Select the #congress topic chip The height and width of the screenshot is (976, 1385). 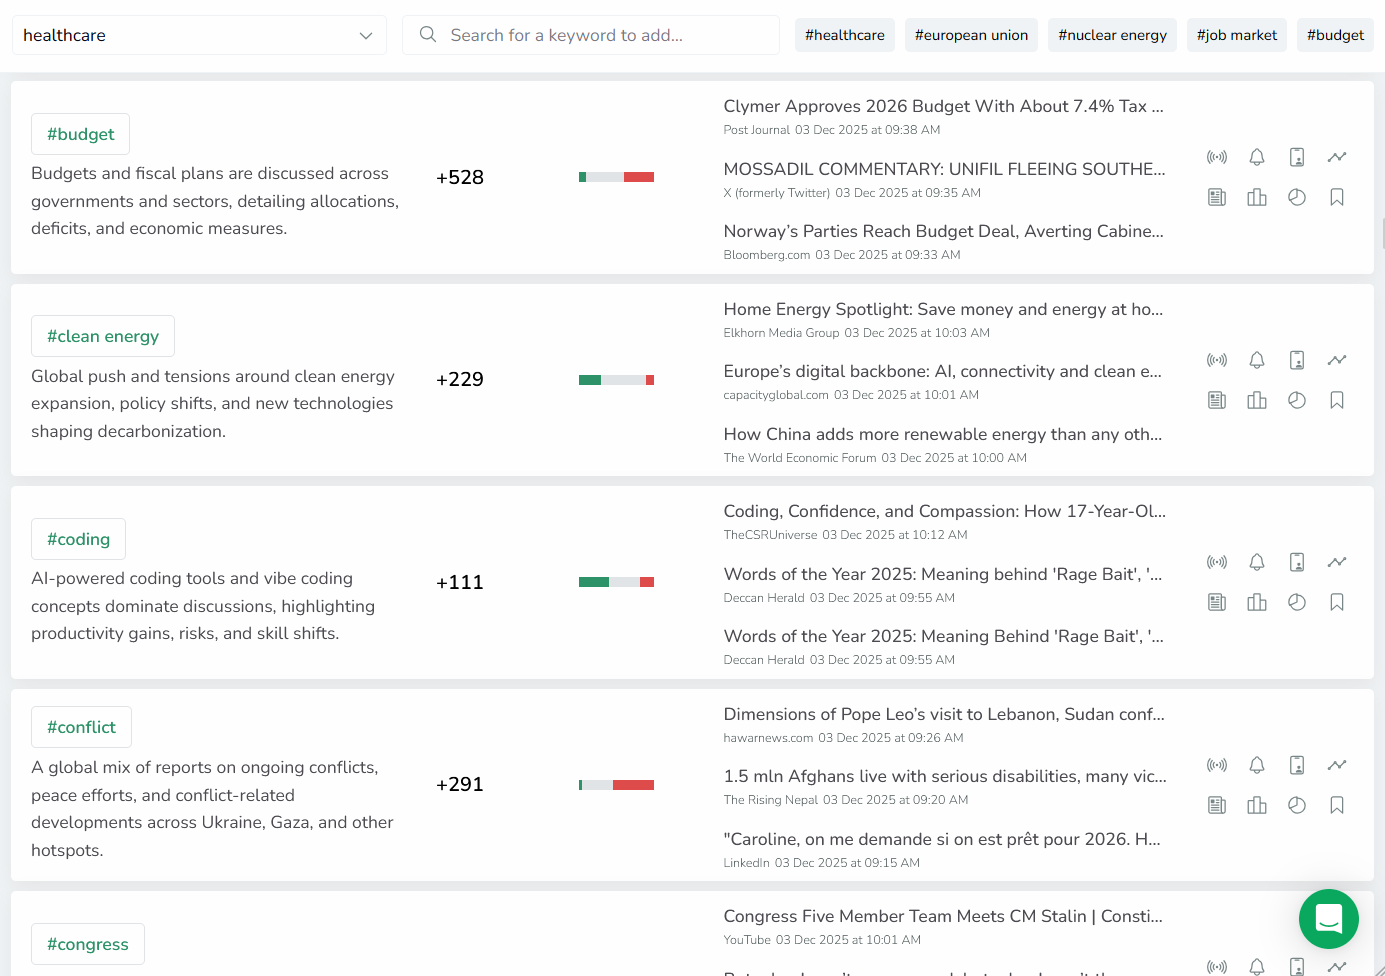[x=88, y=943]
